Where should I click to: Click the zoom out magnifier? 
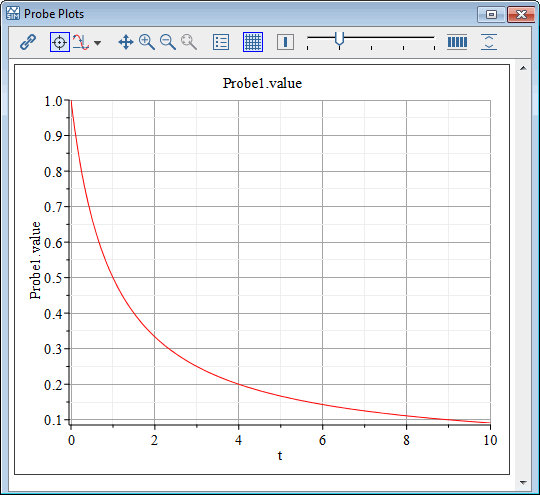(x=168, y=42)
